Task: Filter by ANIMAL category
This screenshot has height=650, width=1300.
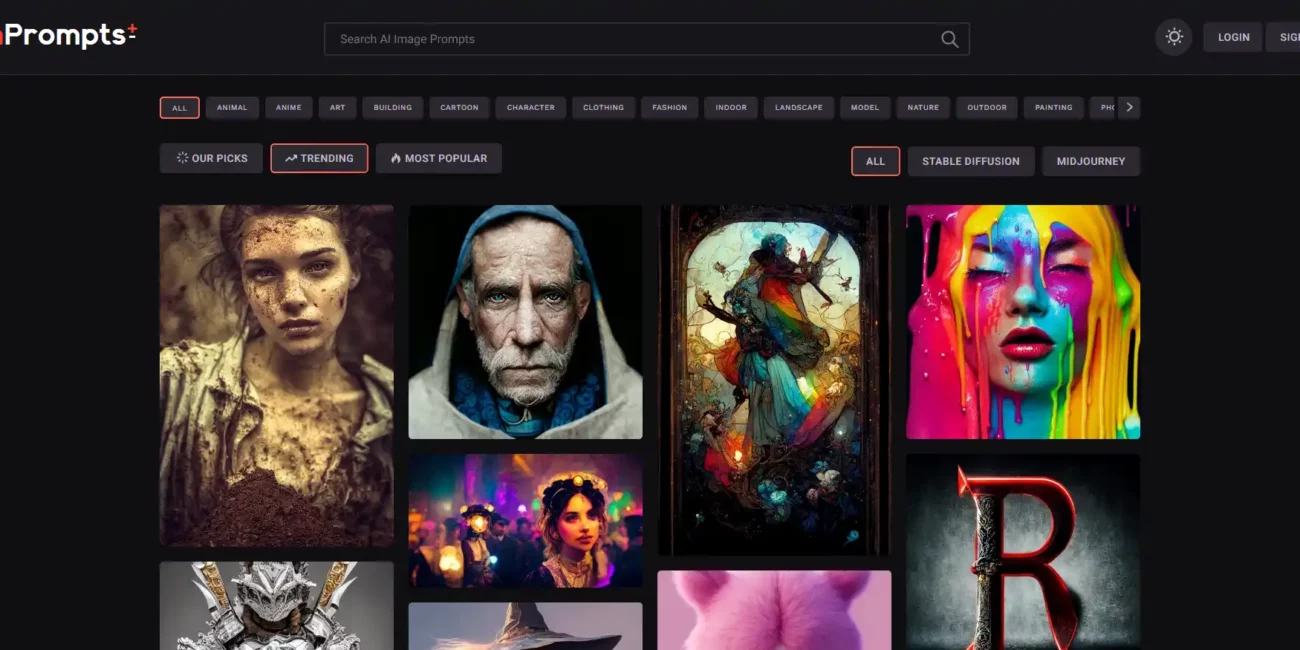Action: coord(232,108)
